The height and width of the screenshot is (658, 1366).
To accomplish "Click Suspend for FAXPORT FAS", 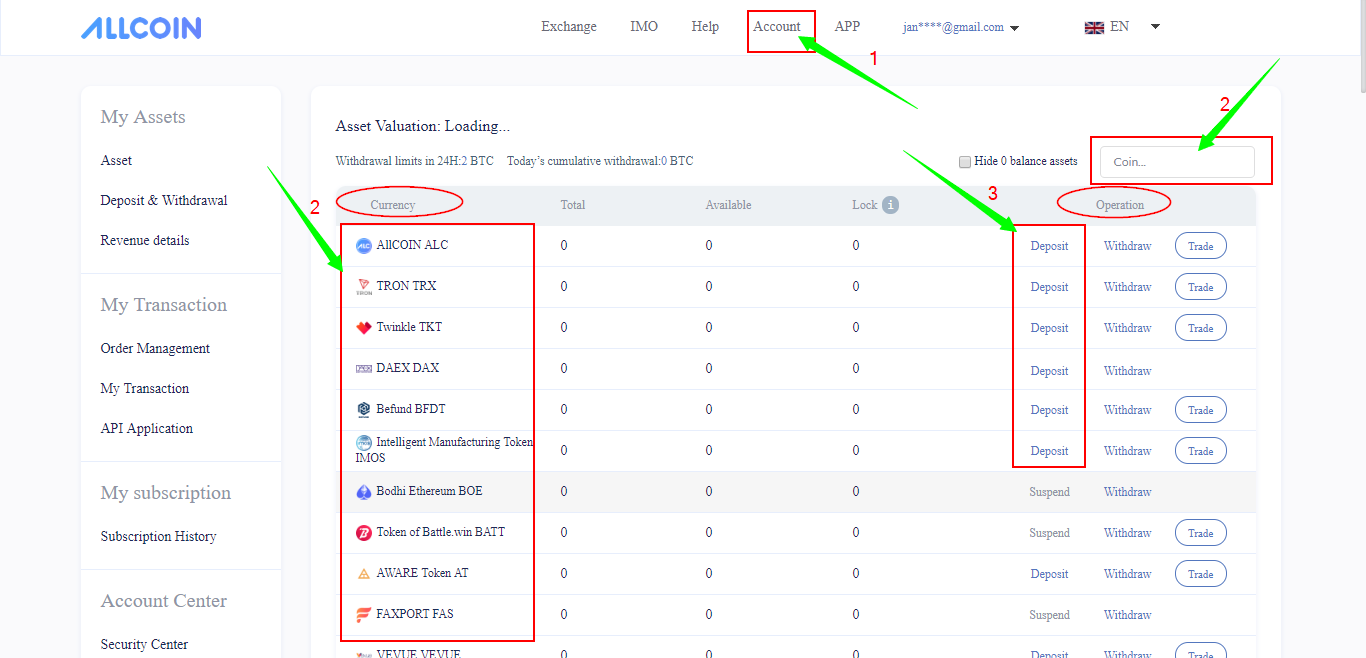I will pyautogui.click(x=1050, y=615).
